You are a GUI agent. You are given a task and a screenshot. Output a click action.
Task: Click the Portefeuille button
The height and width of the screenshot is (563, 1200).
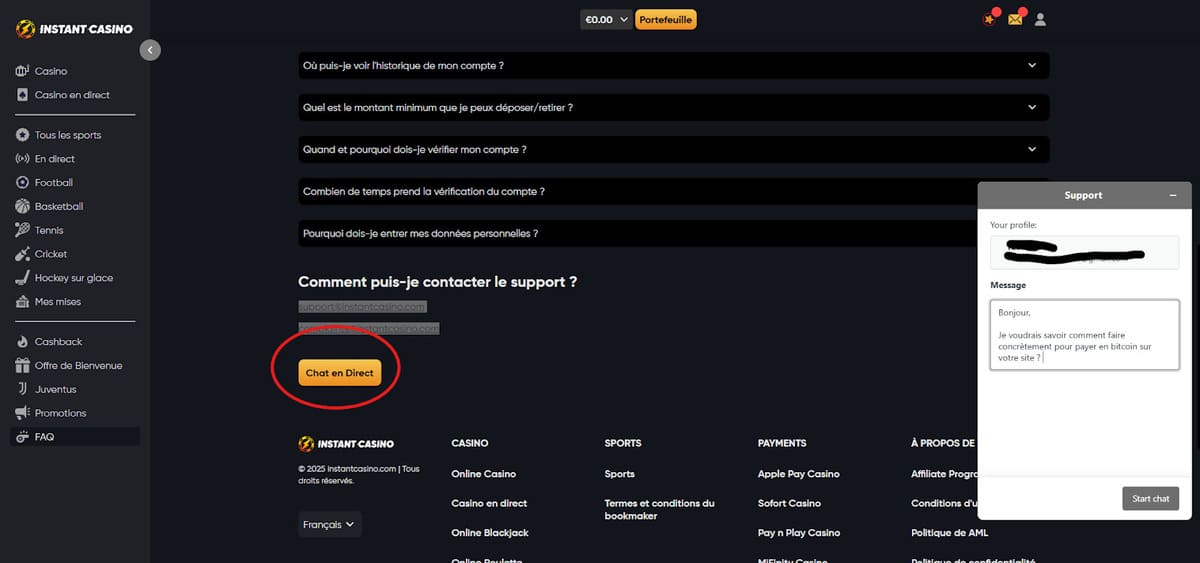coord(666,19)
